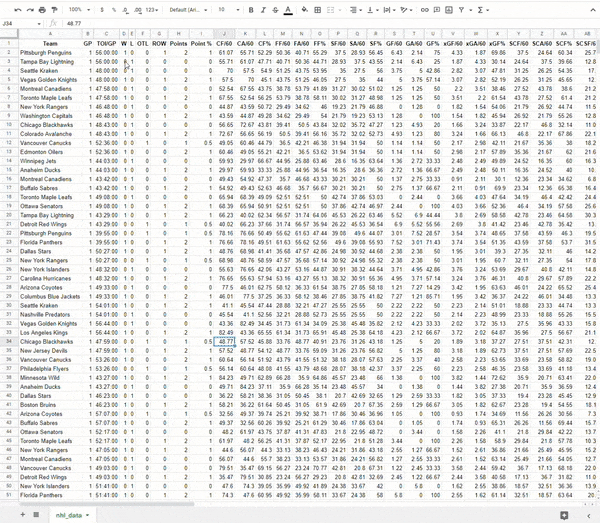This screenshot has width=600, height=523.
Task: Show the side panel arrow
Action: [x=589, y=516]
